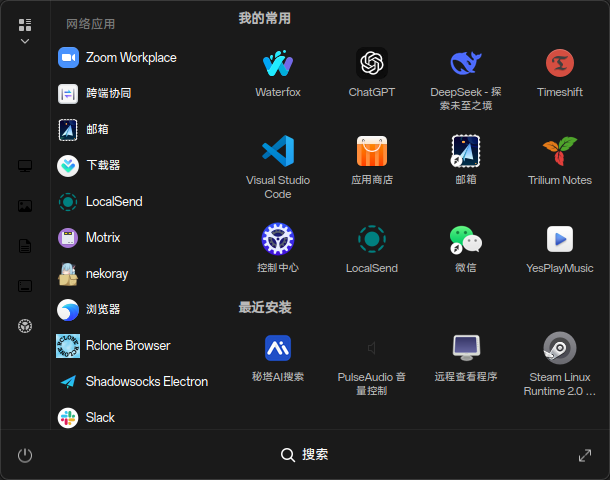Launch Waterfox from favorites

click(278, 74)
